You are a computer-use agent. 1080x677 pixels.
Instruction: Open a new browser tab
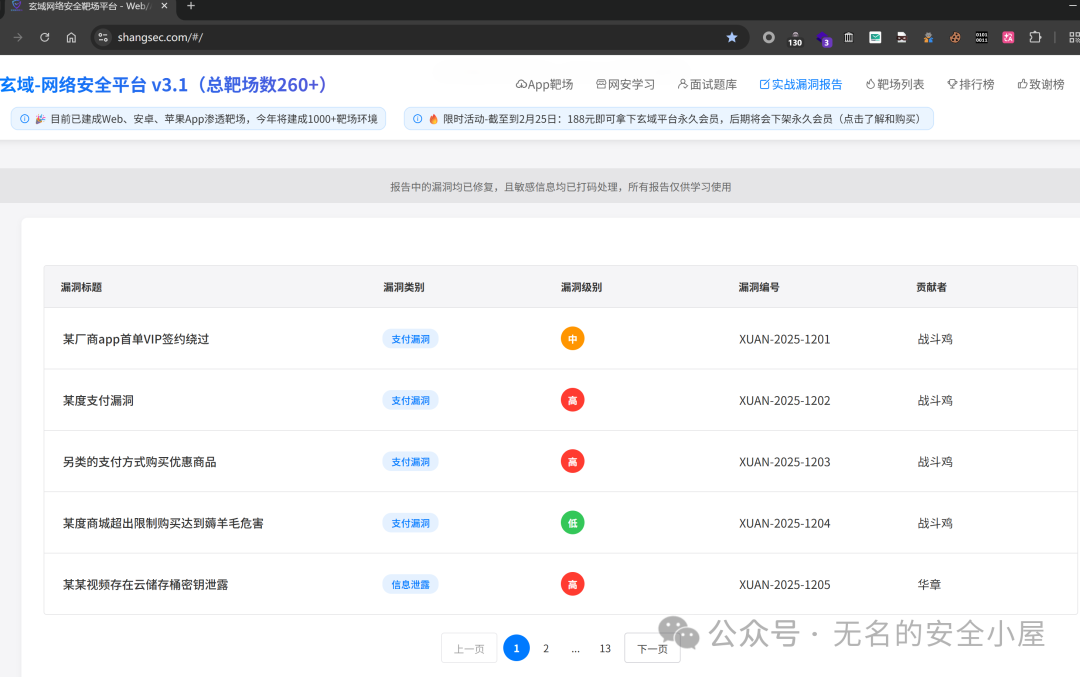(x=191, y=6)
